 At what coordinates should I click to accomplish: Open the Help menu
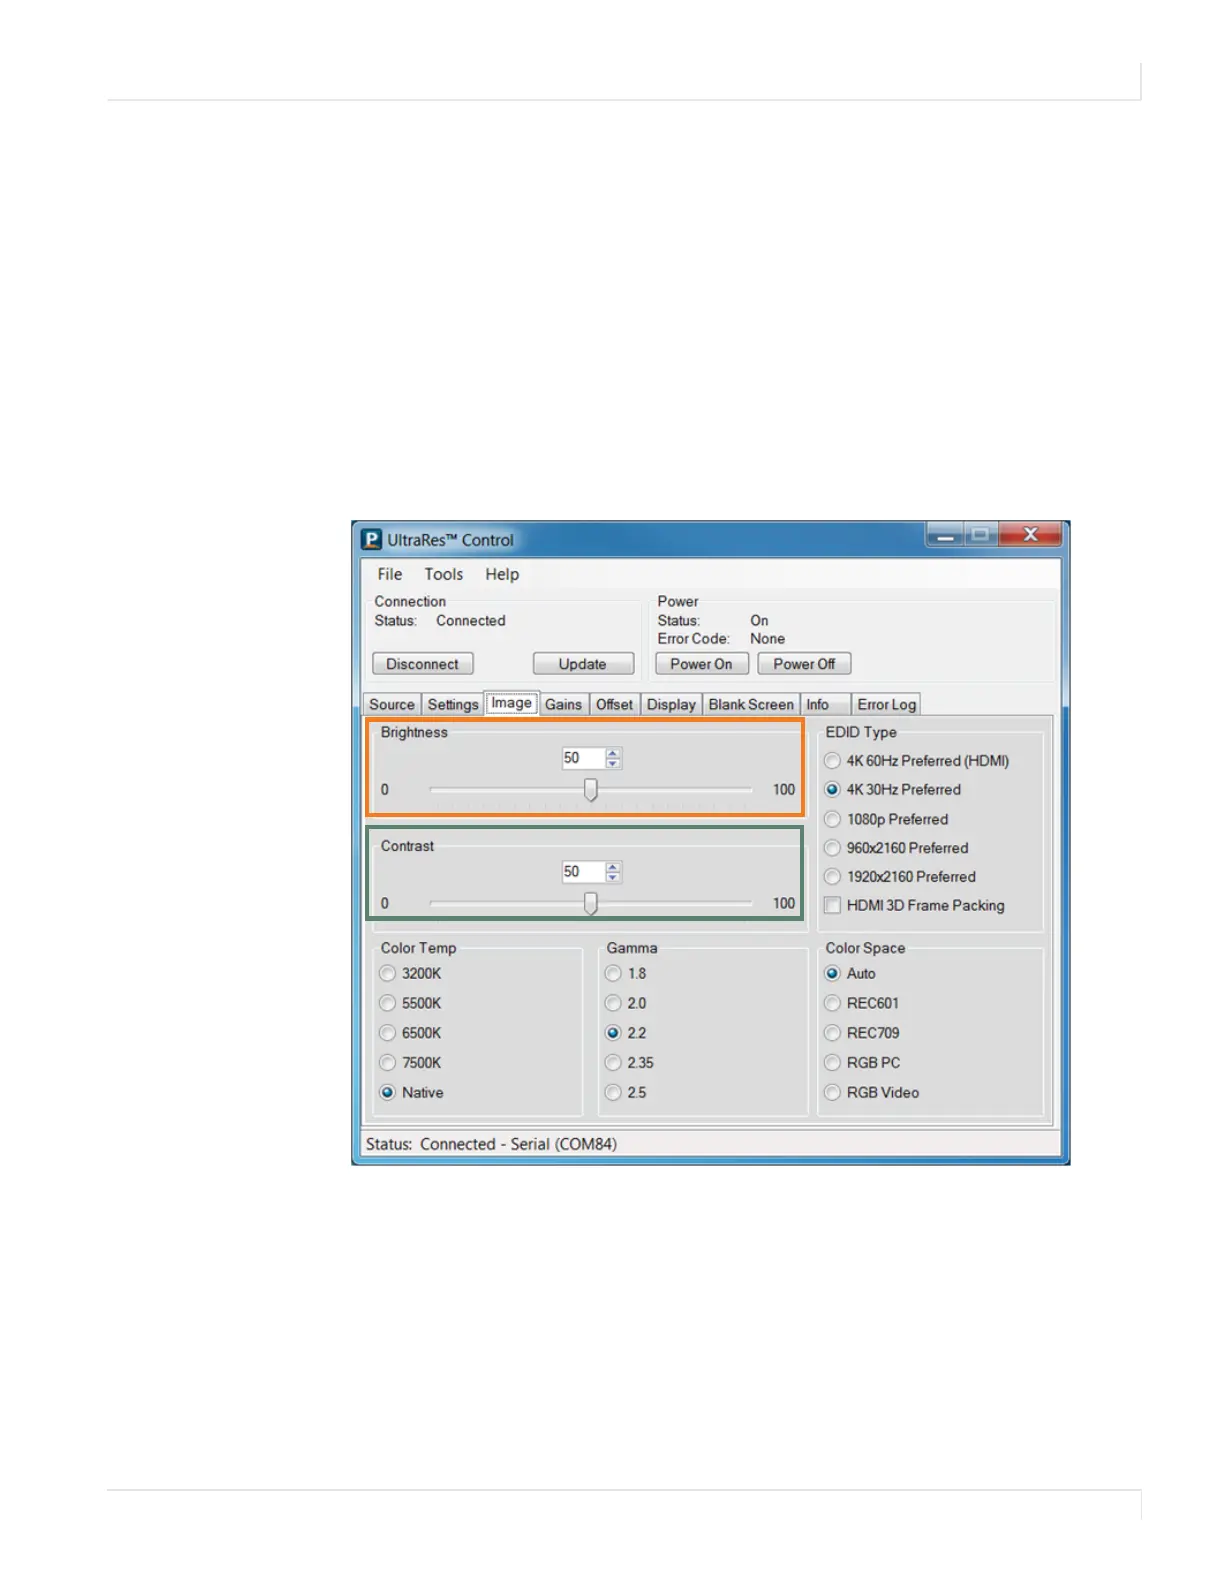point(502,574)
